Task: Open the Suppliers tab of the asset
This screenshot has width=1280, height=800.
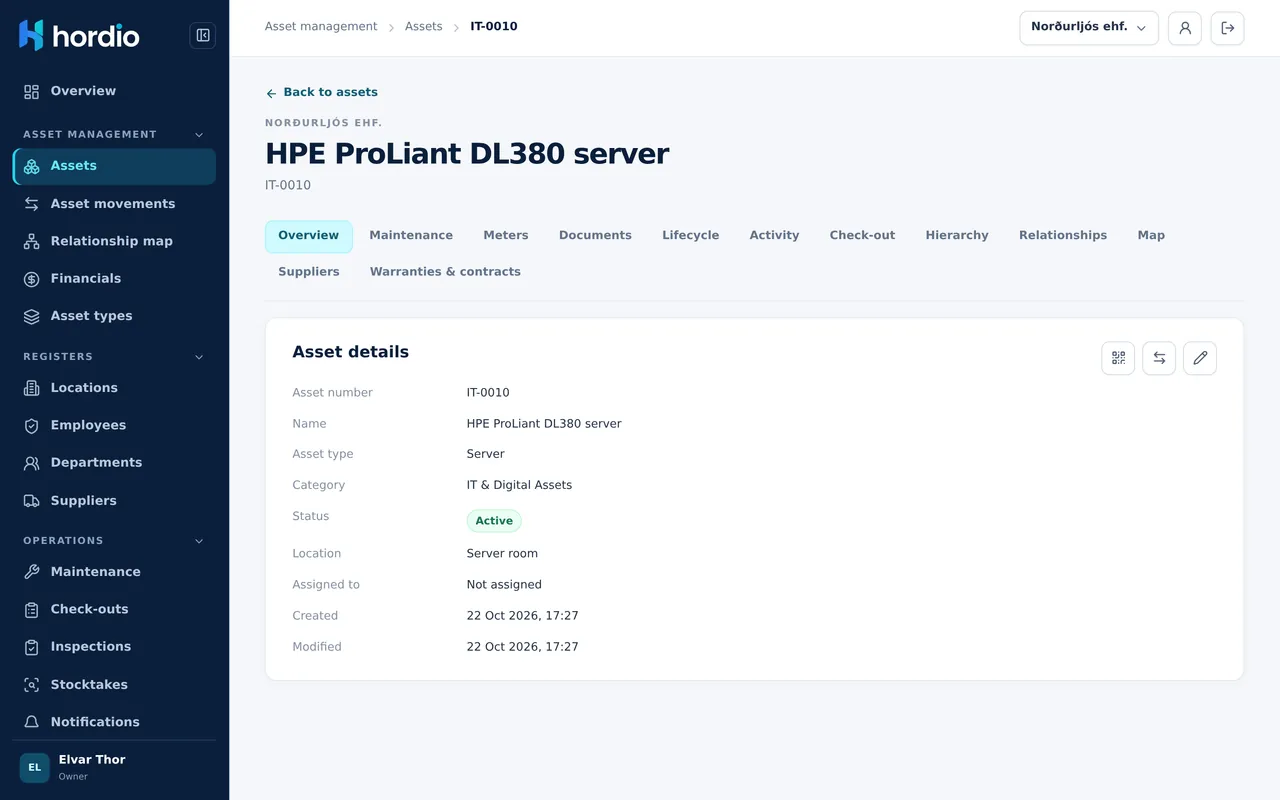Action: [x=309, y=272]
